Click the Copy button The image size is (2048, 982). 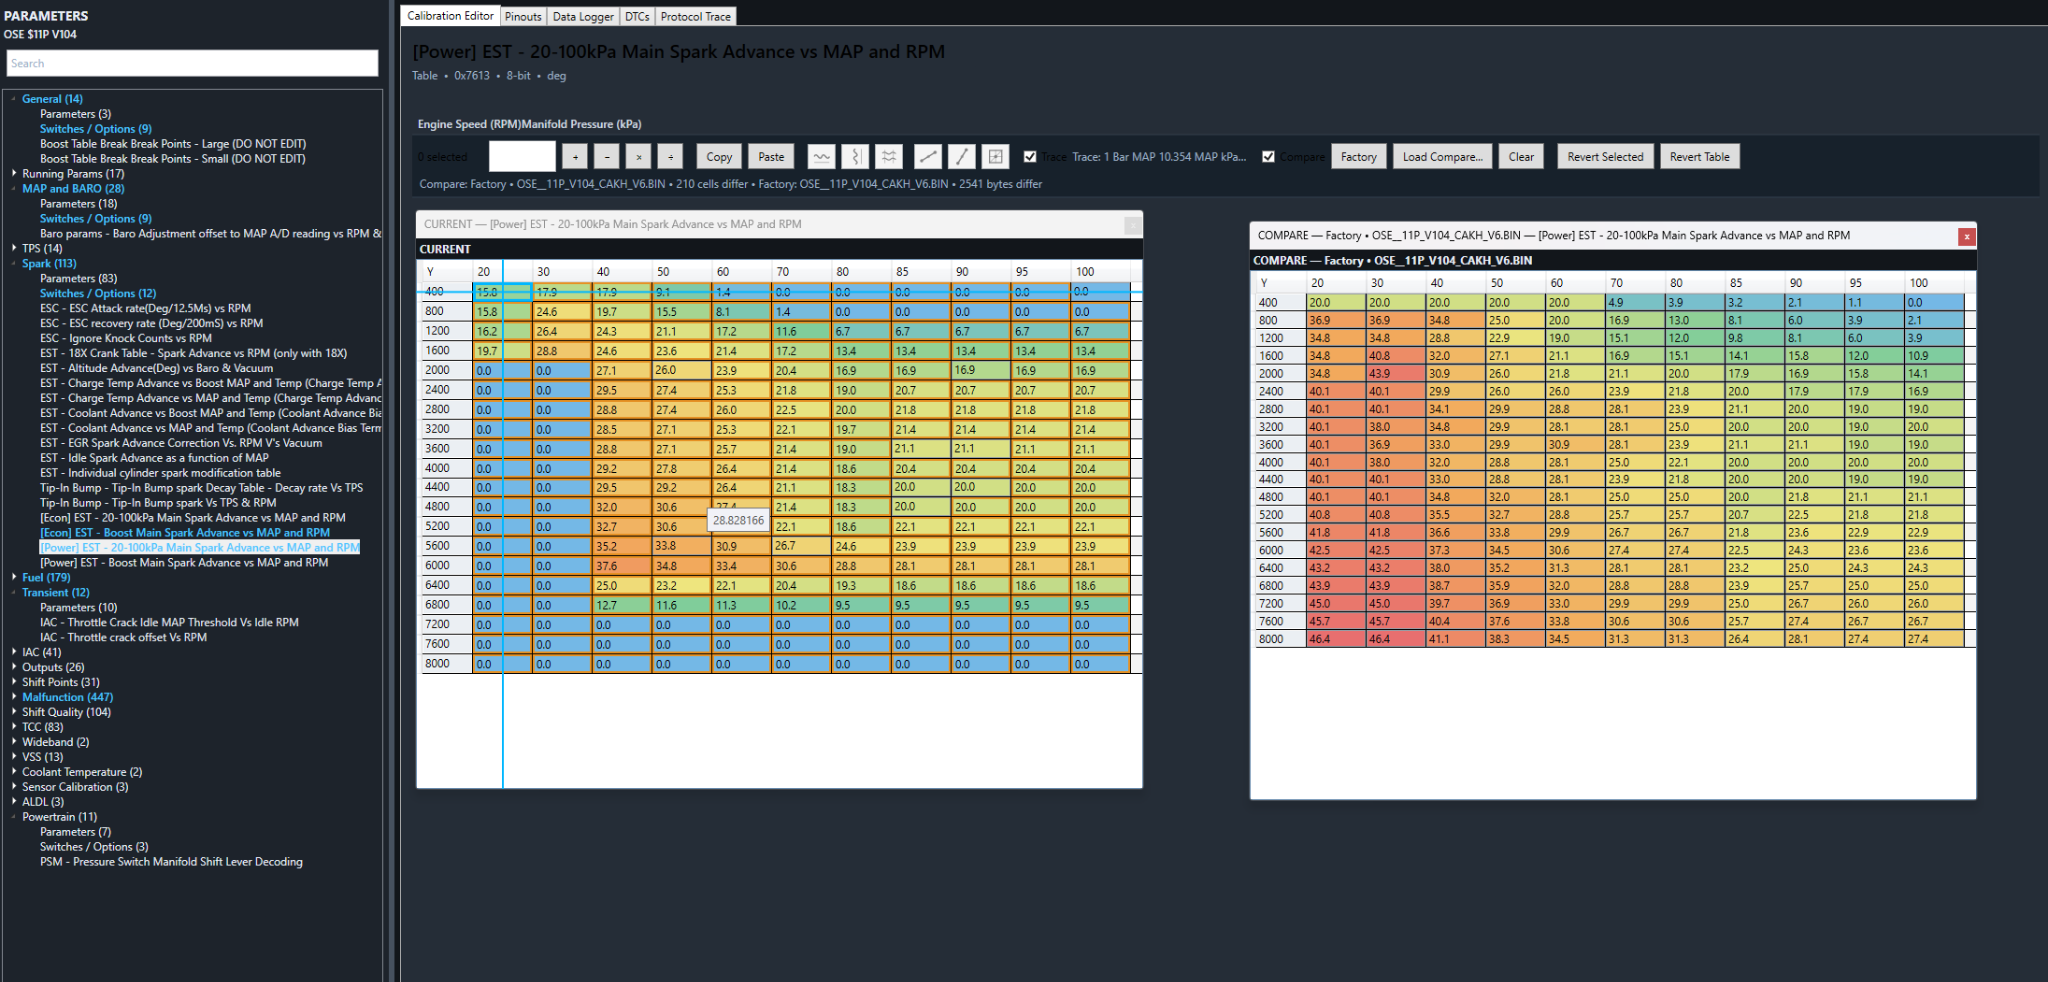click(719, 157)
